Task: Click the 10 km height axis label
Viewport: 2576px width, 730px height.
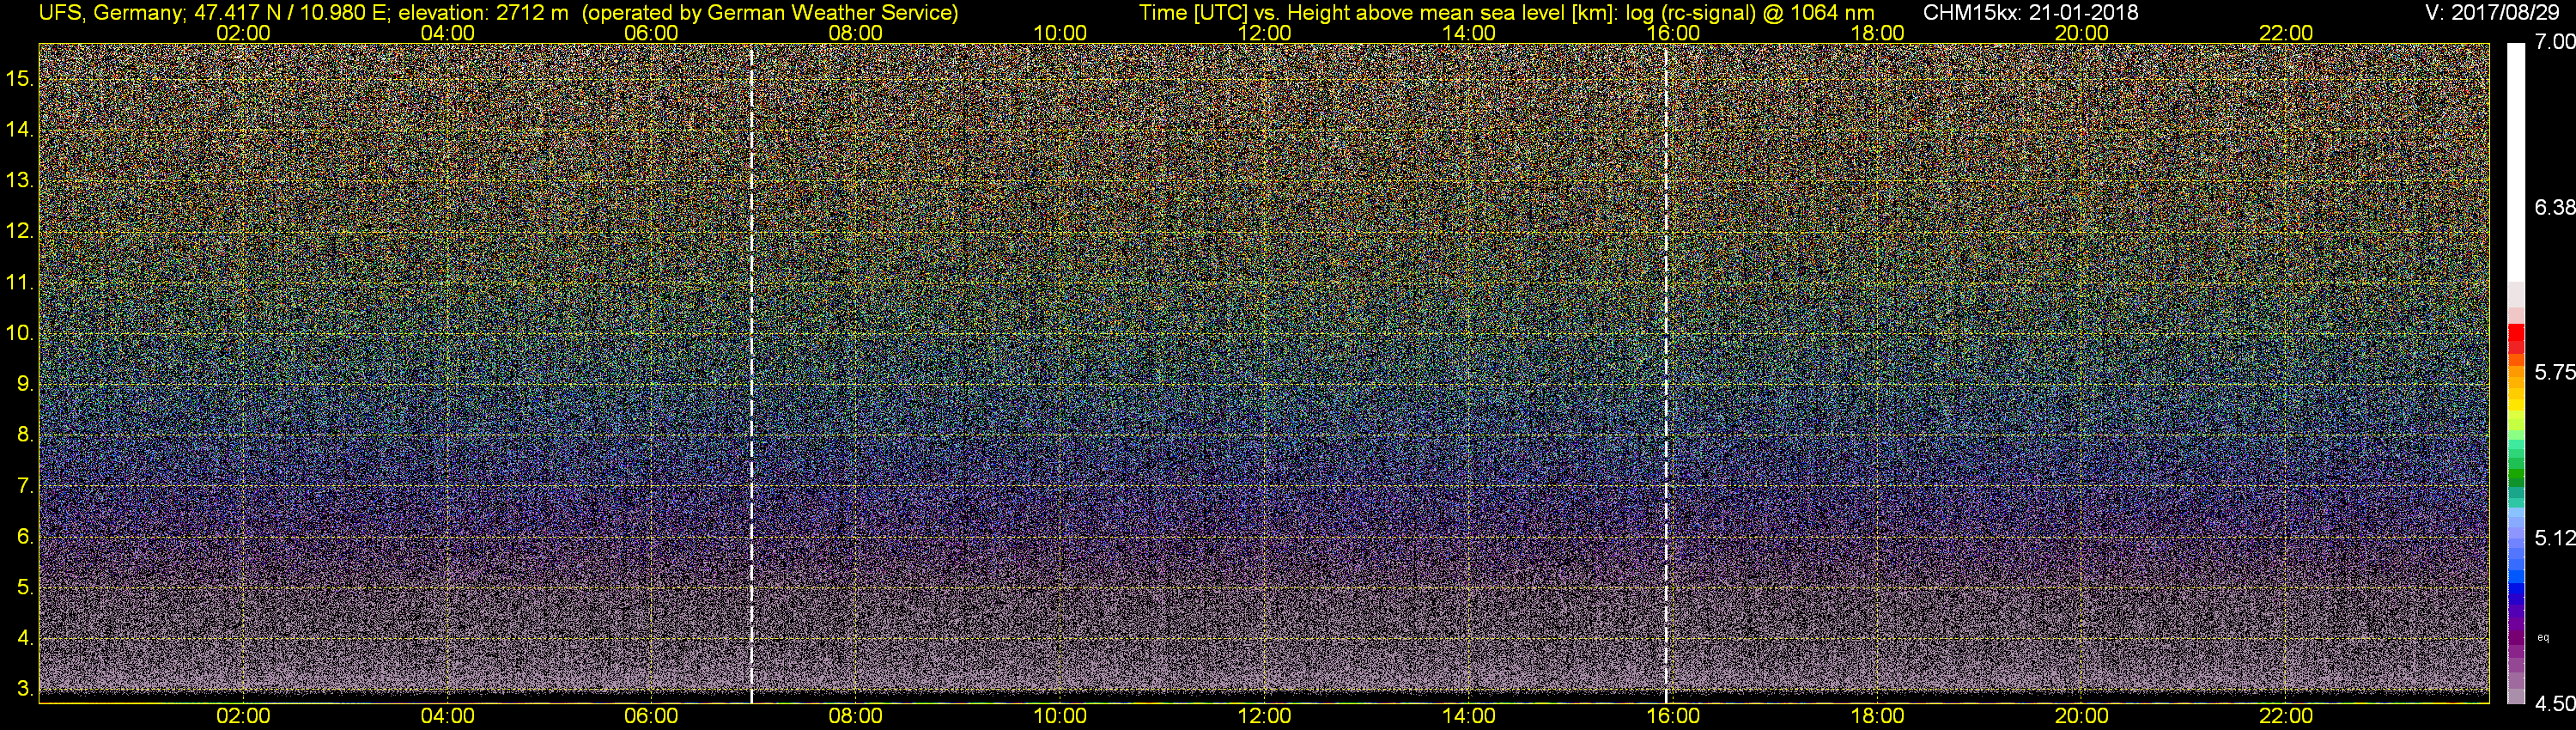Action: [19, 333]
